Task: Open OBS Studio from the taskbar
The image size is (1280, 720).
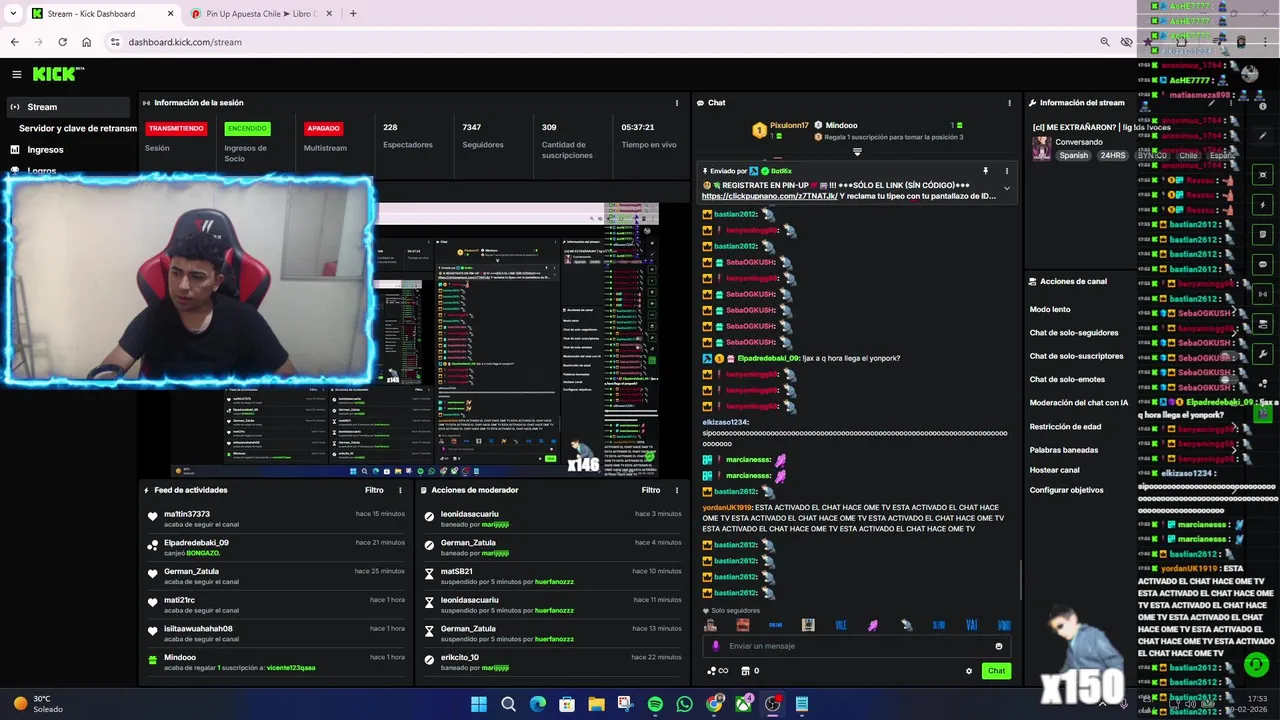Action: [772, 704]
